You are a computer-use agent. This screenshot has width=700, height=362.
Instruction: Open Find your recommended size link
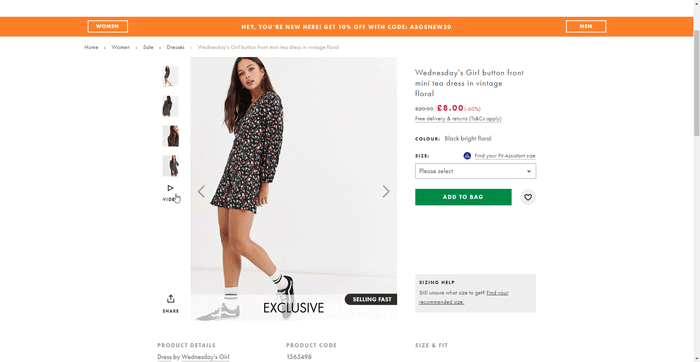[464, 297]
